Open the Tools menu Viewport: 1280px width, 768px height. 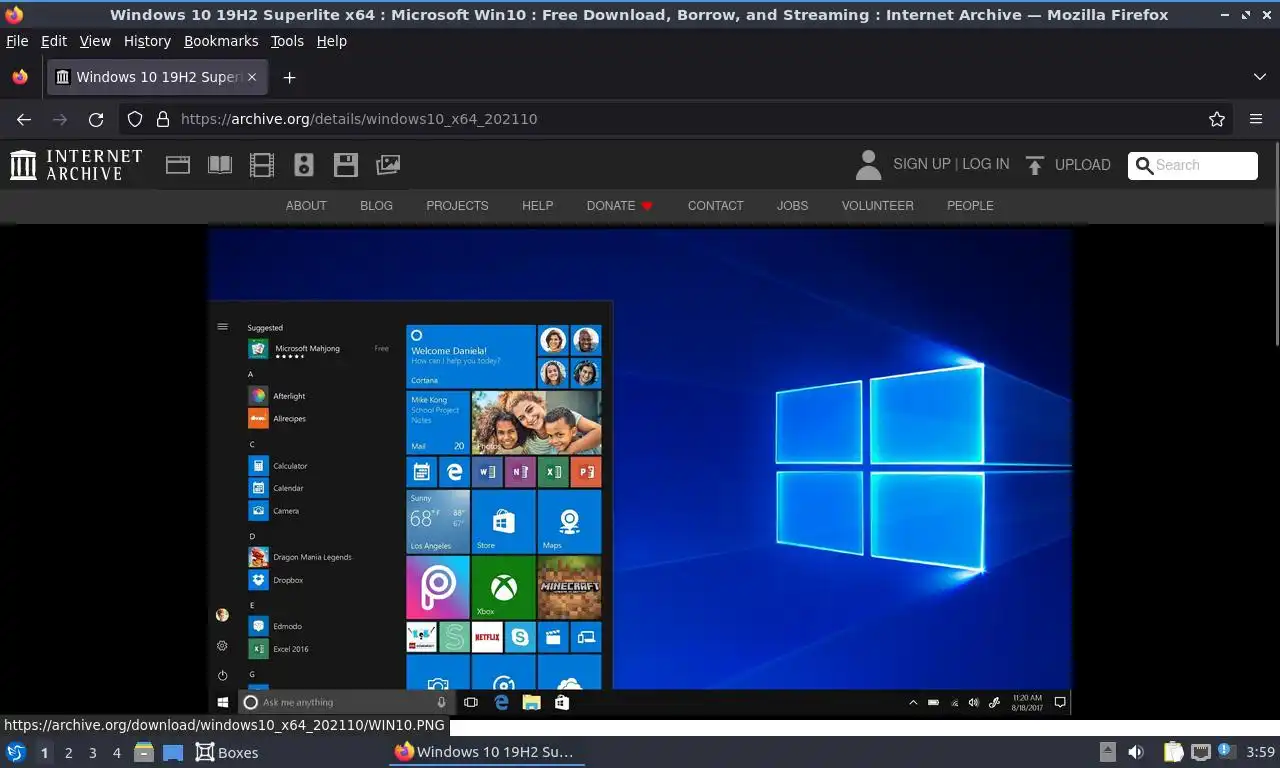(x=287, y=41)
